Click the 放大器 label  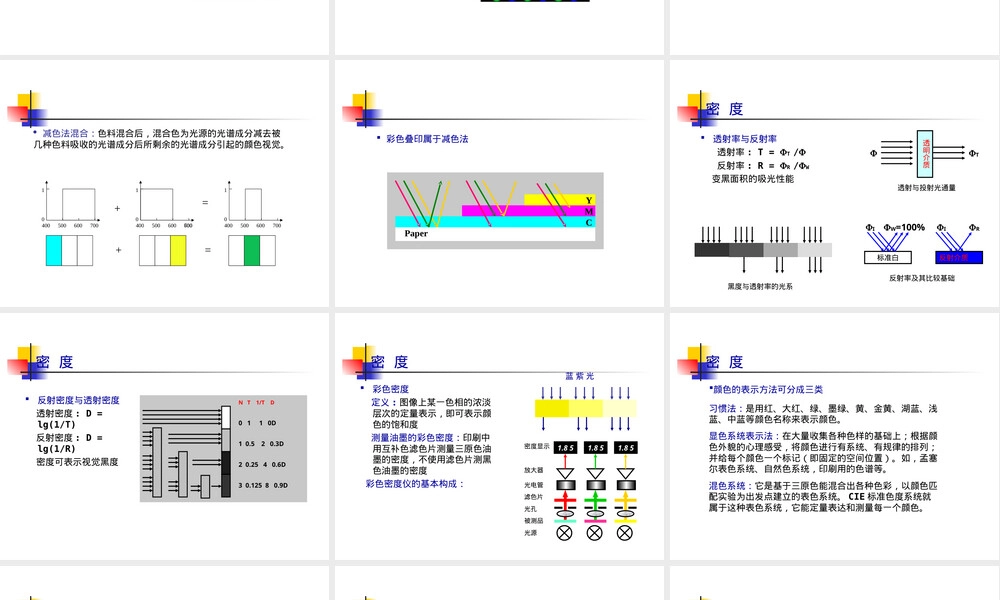tap(533, 470)
